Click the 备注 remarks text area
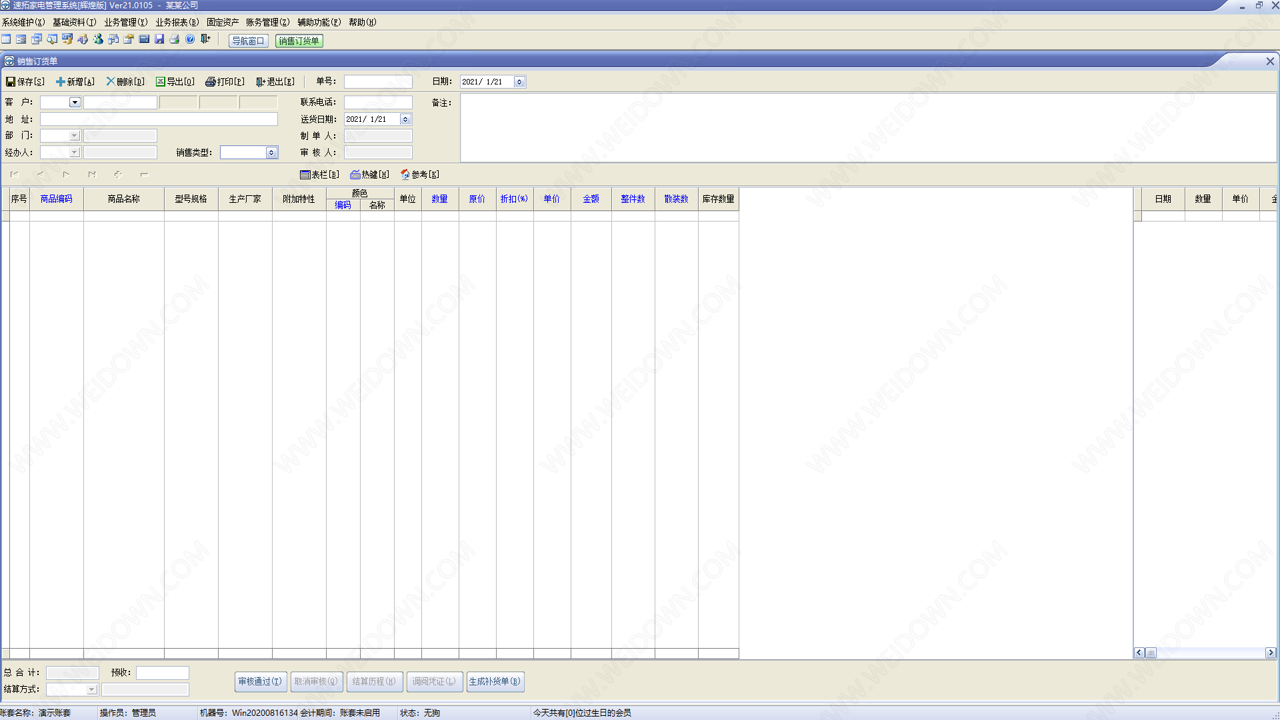 [868, 128]
